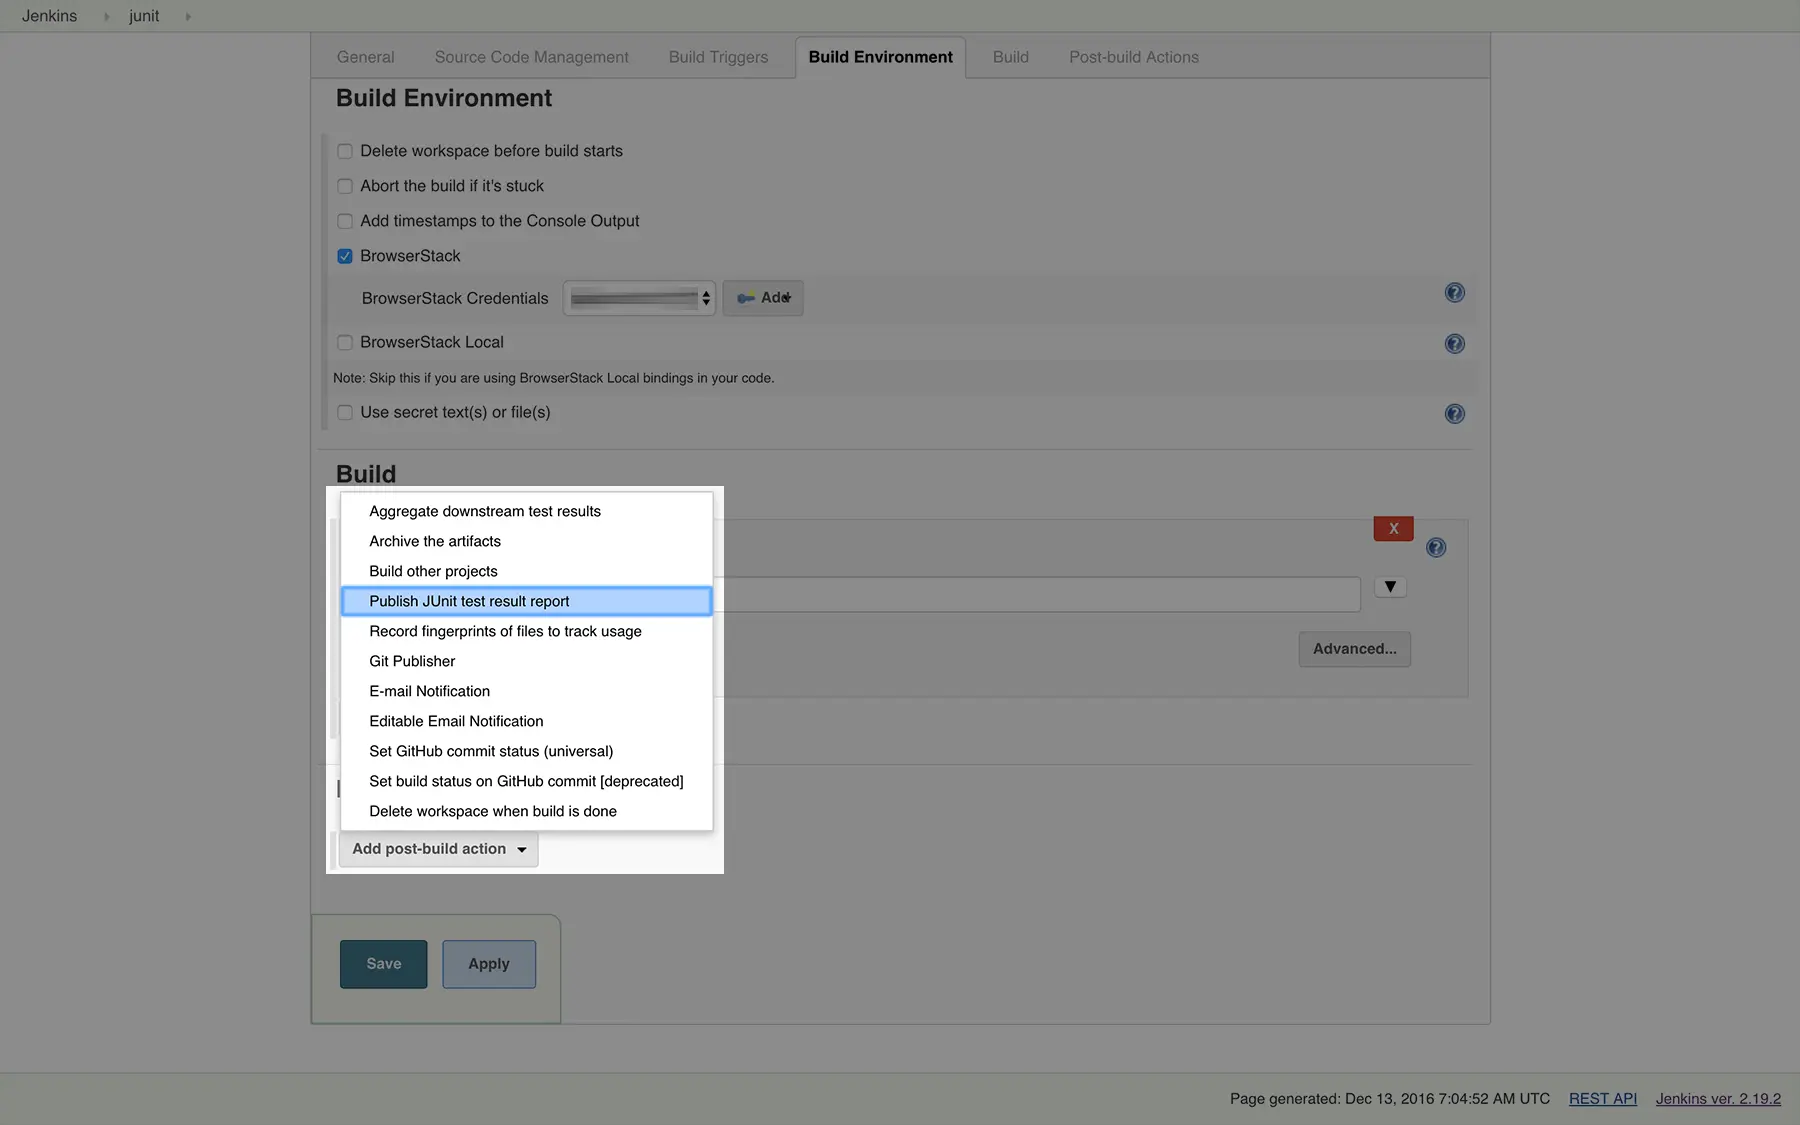Delete build step with red X button
Screen dimensions: 1800x1125
pos(1393,529)
